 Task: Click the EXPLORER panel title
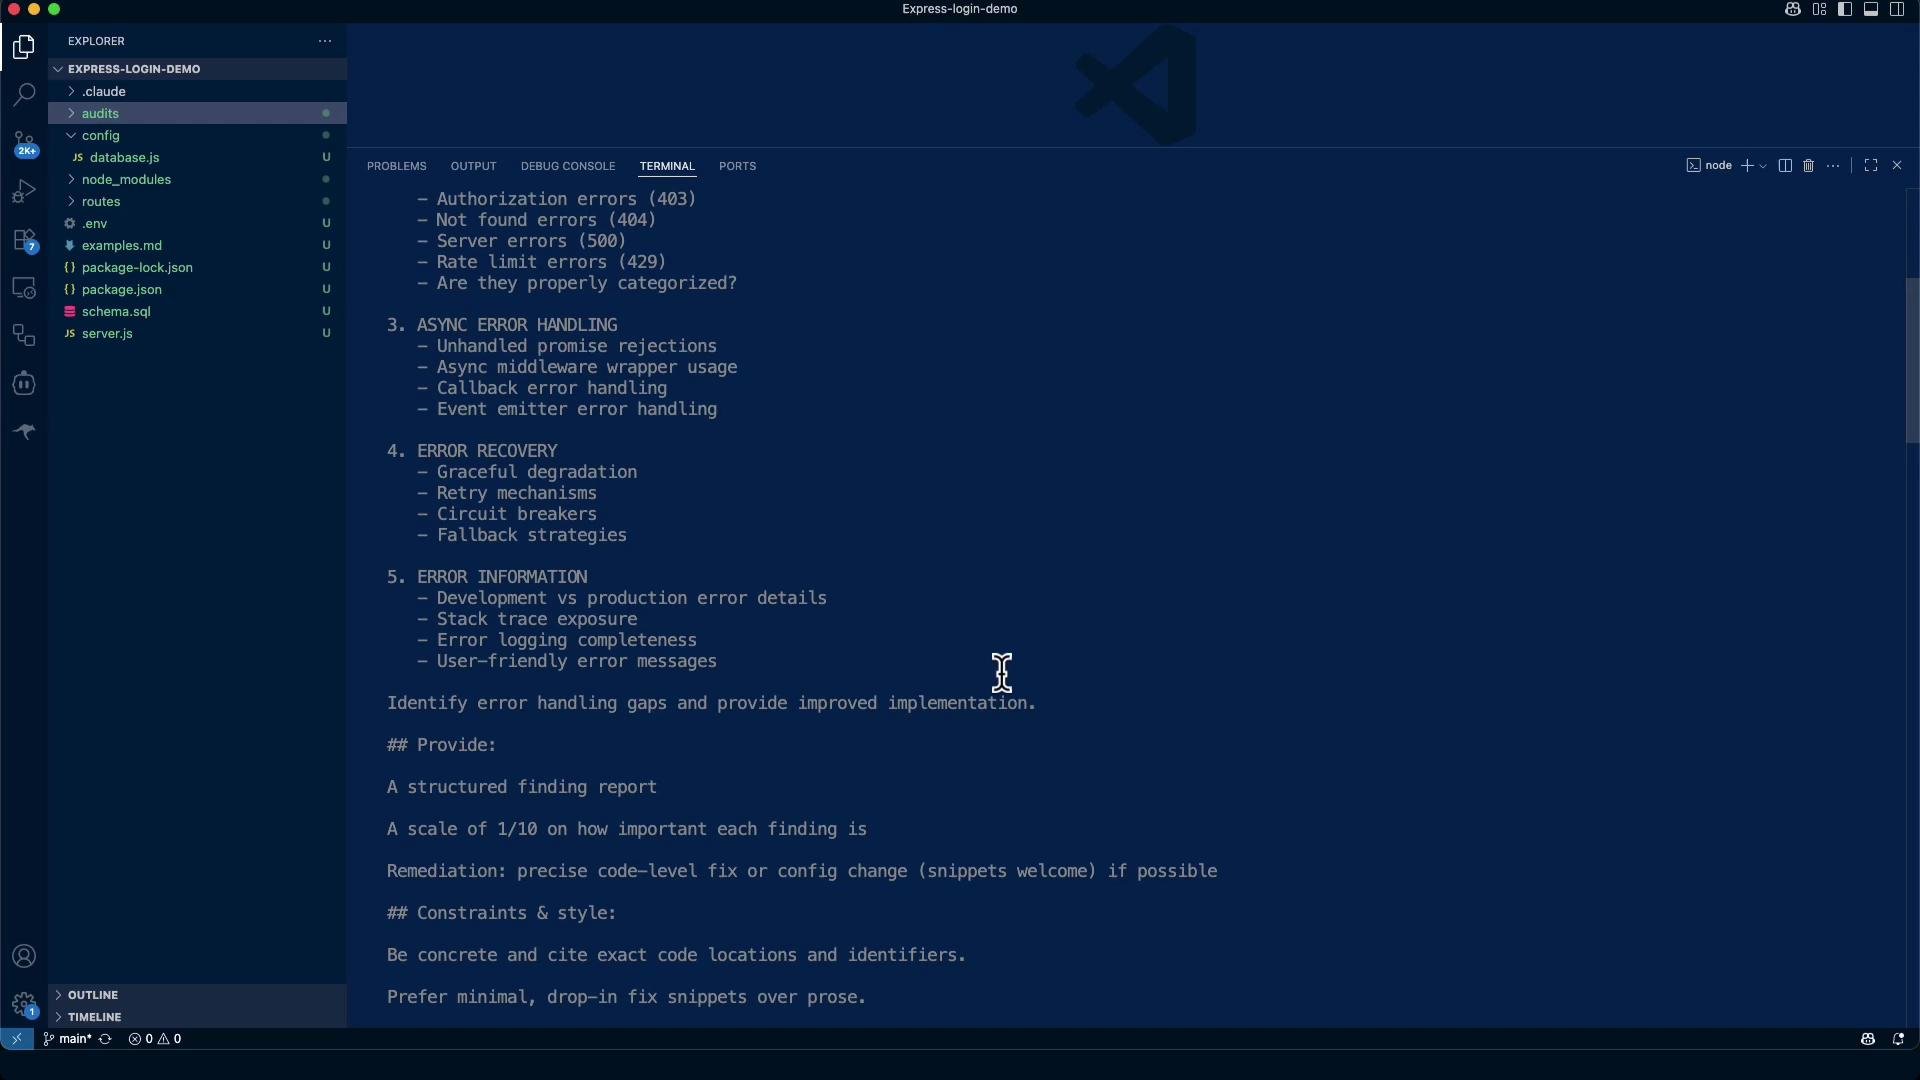96,41
